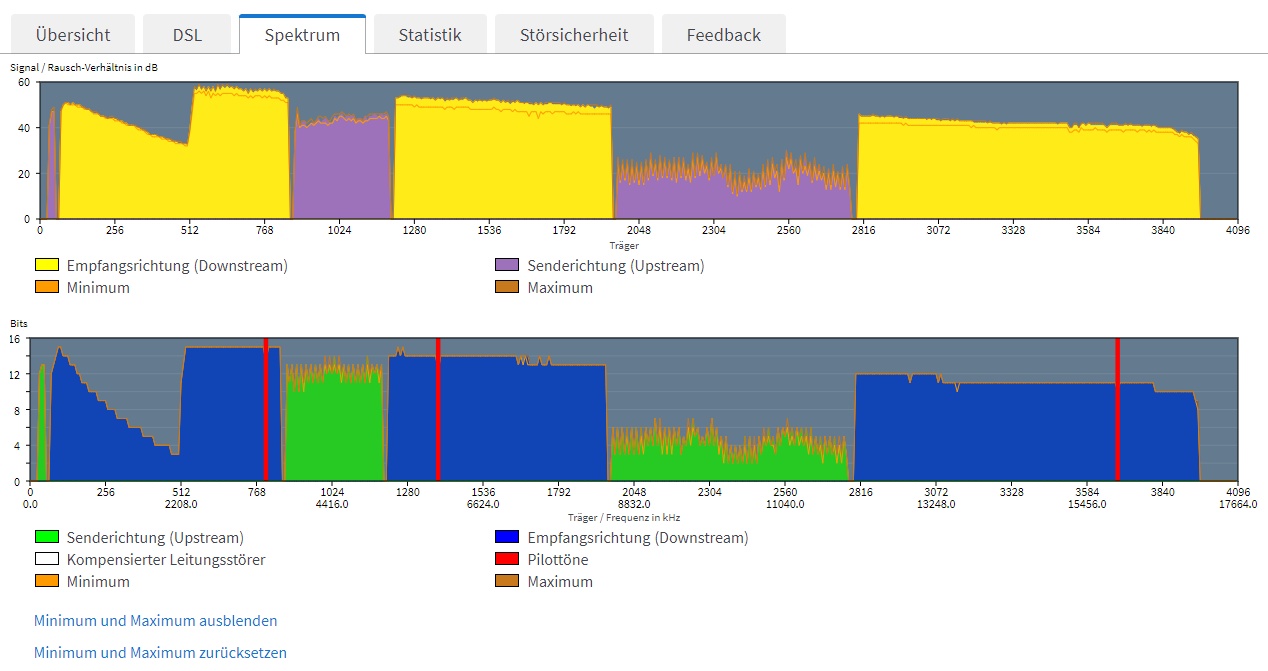
Task: Click Minimum und Maximum ausblenden link
Action: [156, 621]
